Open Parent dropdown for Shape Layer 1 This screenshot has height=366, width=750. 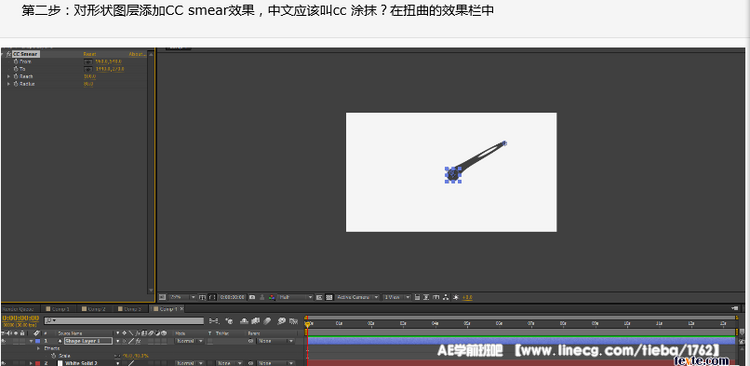click(x=275, y=341)
